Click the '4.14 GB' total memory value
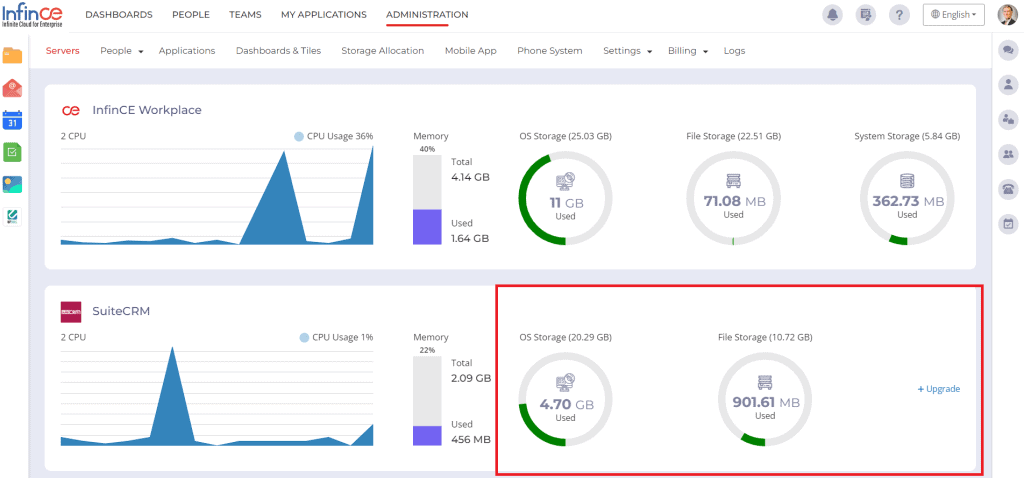1024x478 pixels. [x=470, y=177]
